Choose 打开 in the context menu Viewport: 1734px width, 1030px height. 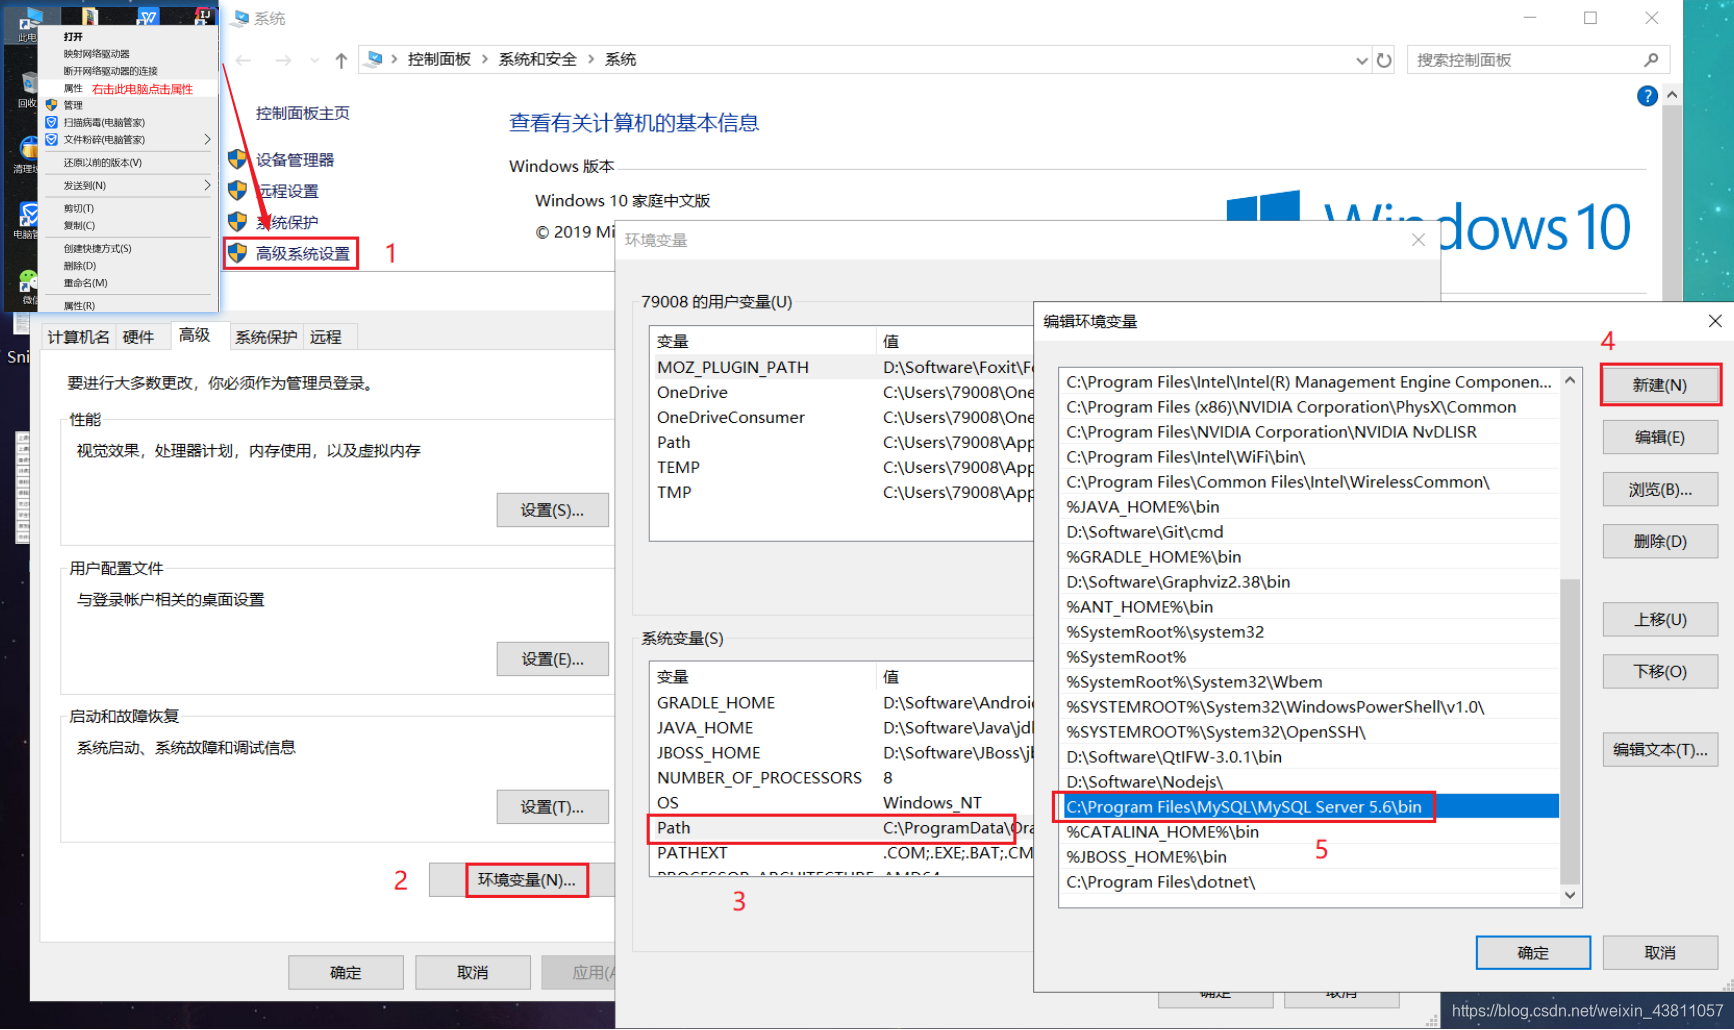127,36
